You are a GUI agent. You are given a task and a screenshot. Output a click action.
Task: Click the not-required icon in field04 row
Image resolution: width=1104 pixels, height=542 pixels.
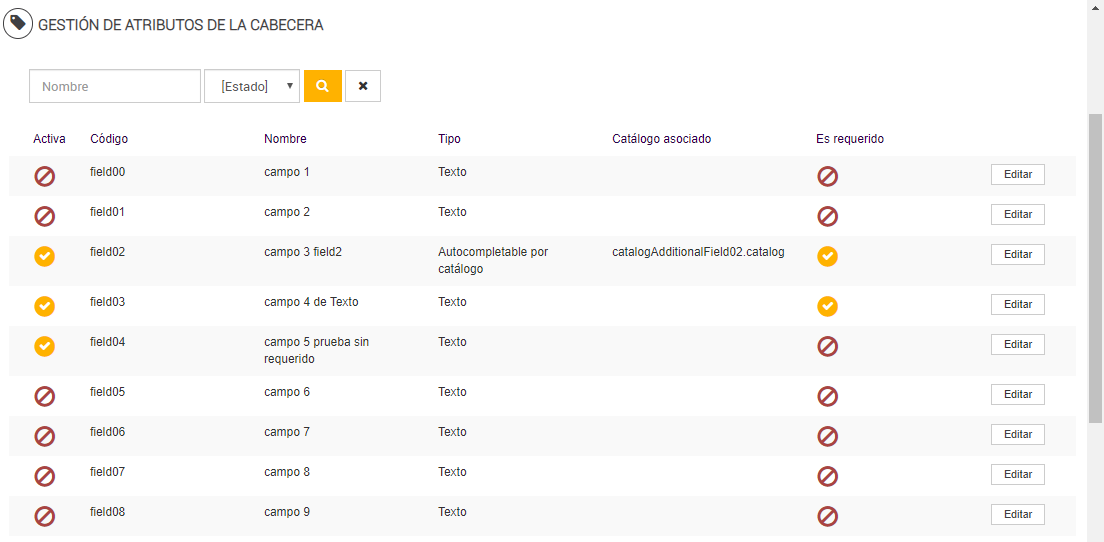(827, 346)
